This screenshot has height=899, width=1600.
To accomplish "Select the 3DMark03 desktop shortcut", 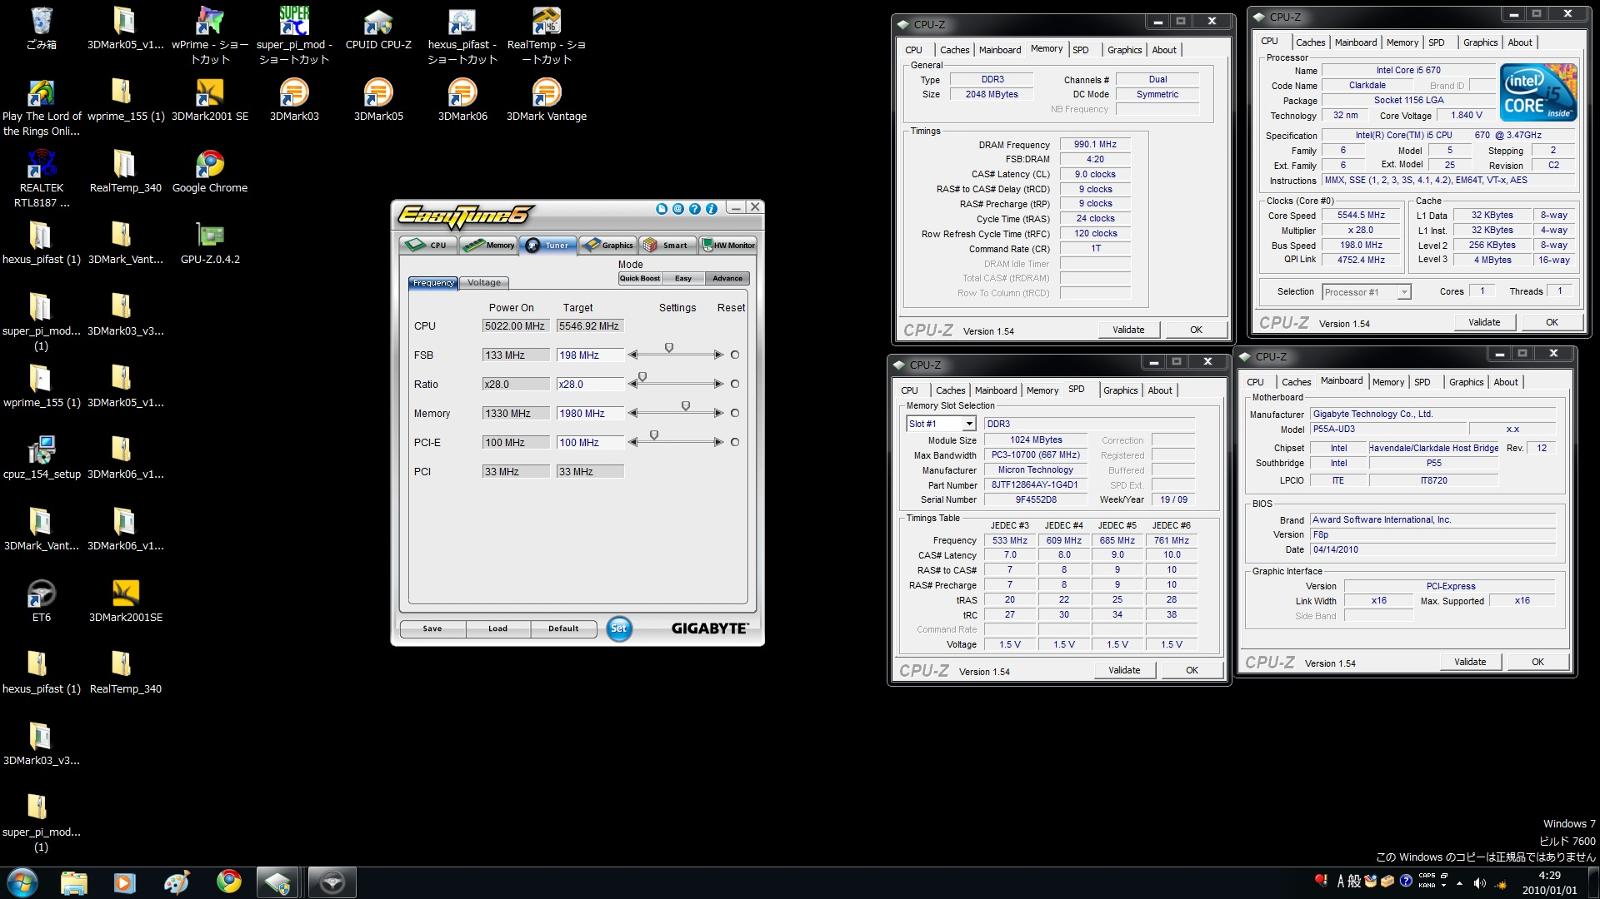I will [x=294, y=100].
